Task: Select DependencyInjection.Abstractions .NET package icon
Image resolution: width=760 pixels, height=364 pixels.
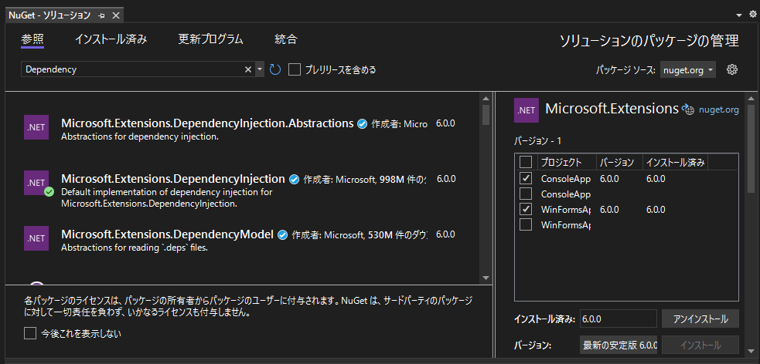Action: [x=36, y=128]
